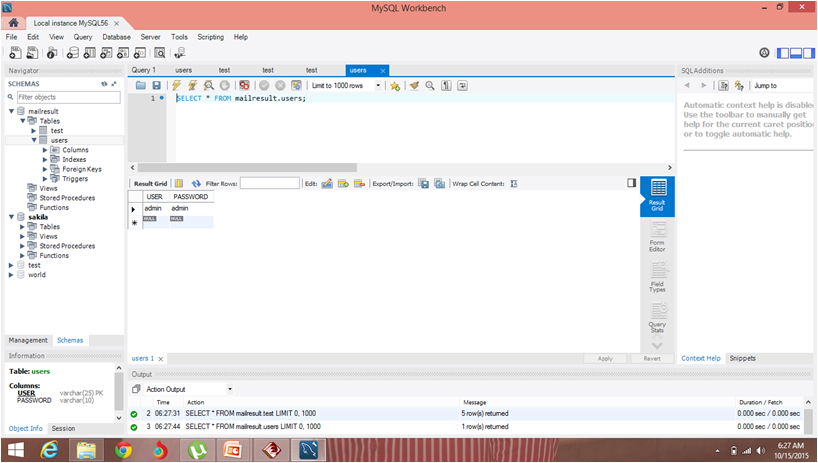The image size is (818, 463).
Task: Edit current row icon
Action: point(327,184)
